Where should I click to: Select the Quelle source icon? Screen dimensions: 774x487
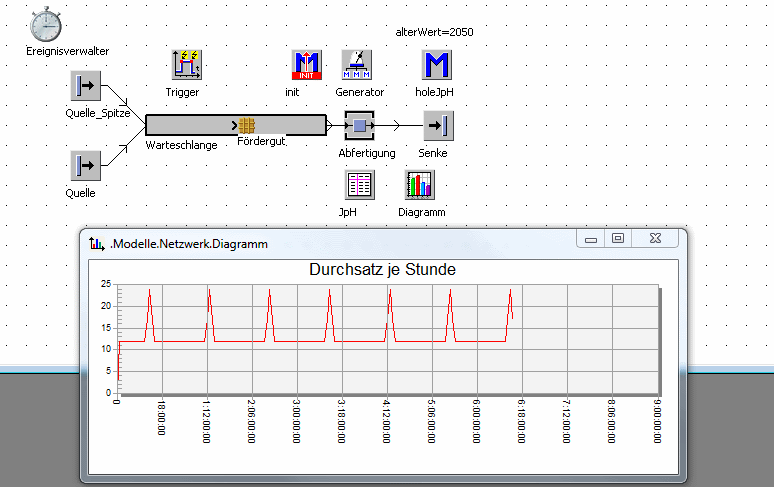(x=85, y=165)
